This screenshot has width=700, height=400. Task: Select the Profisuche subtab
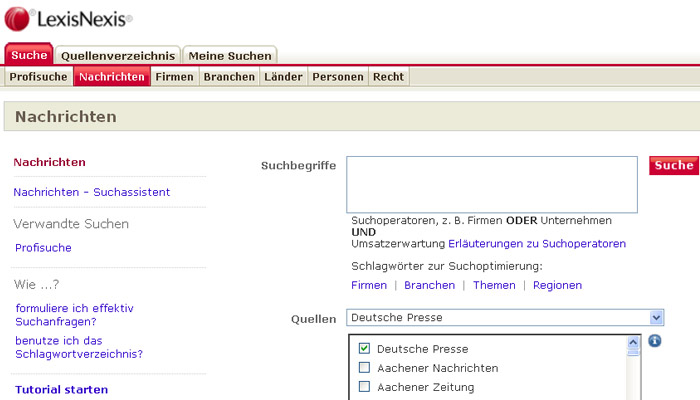tap(38, 77)
